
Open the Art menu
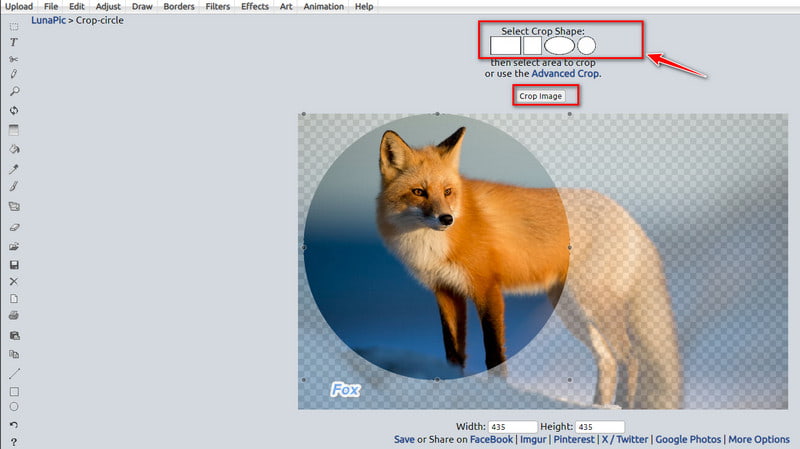coord(286,7)
